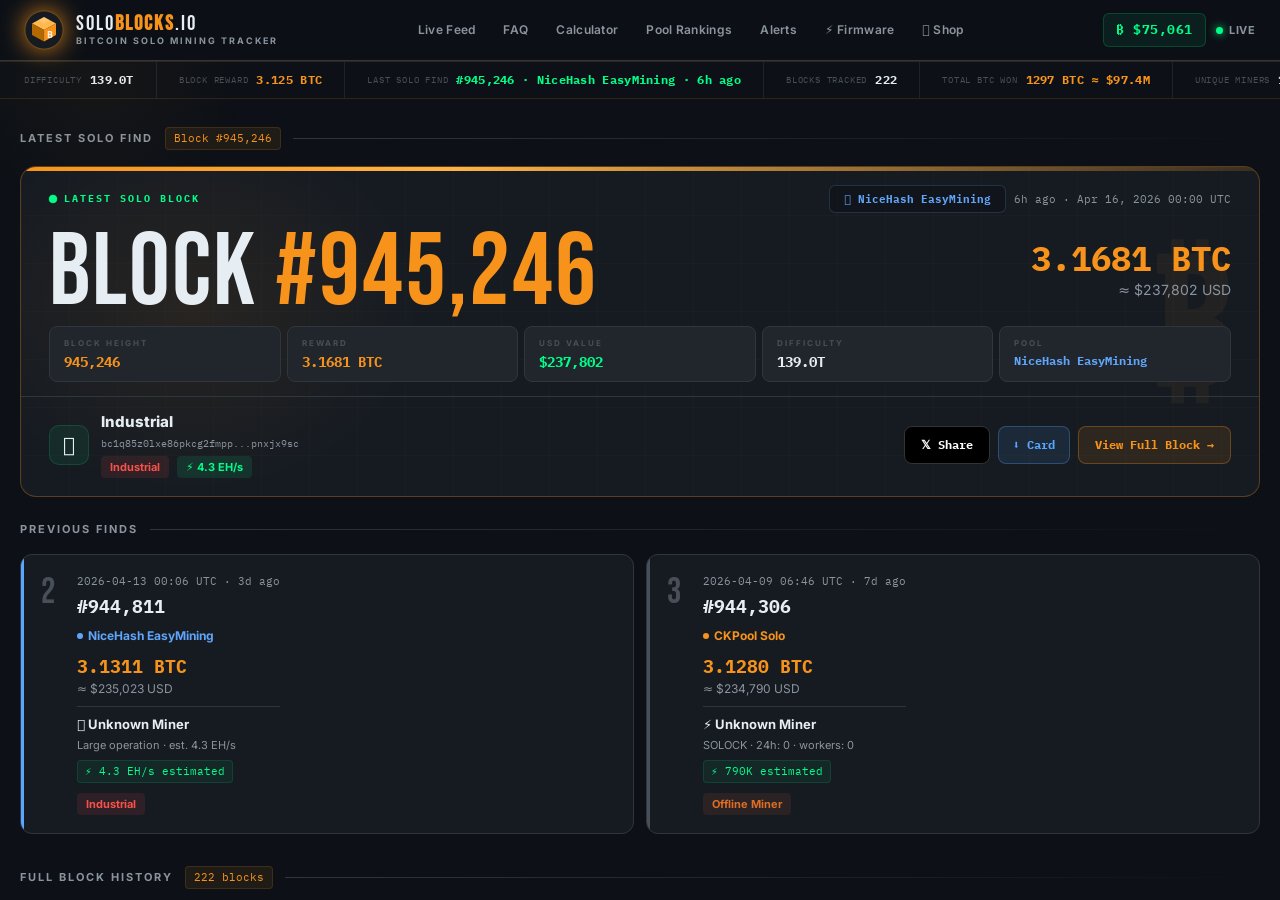Click the Bitcoin symbol on the price badge
The width and height of the screenshot is (1280, 900).
1118,30
